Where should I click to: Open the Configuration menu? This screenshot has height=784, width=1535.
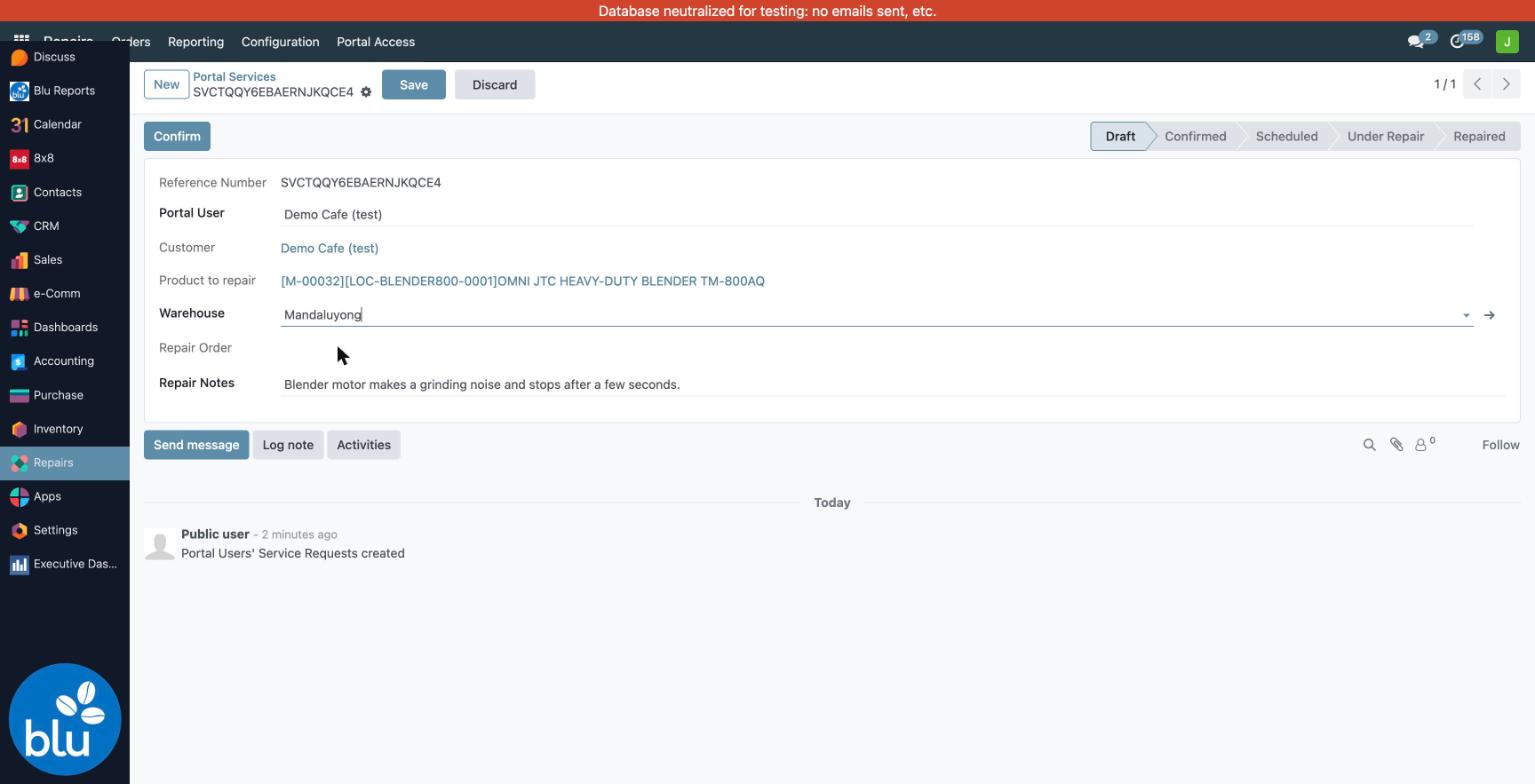[280, 42]
